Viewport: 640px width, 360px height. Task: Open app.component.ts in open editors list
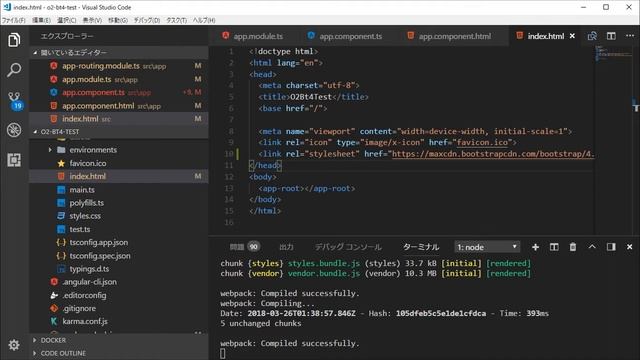(x=118, y=92)
